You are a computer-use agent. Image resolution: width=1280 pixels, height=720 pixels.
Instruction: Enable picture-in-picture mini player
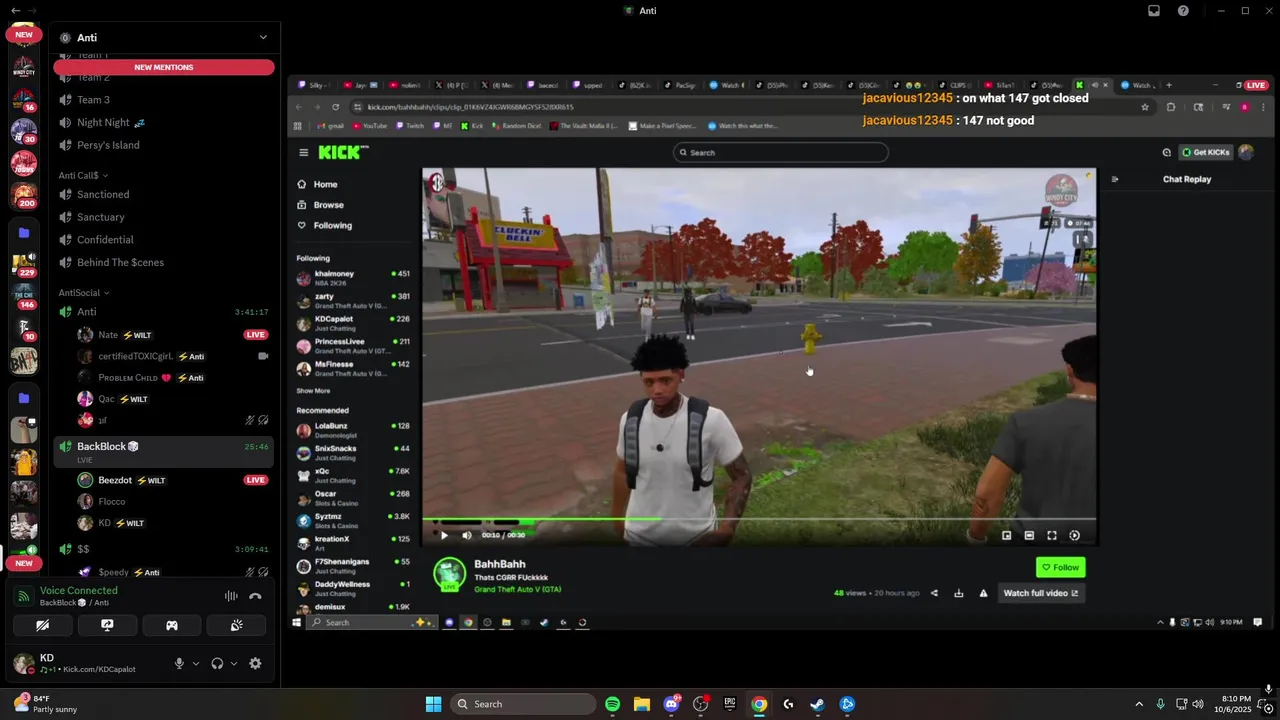[x=1006, y=535]
